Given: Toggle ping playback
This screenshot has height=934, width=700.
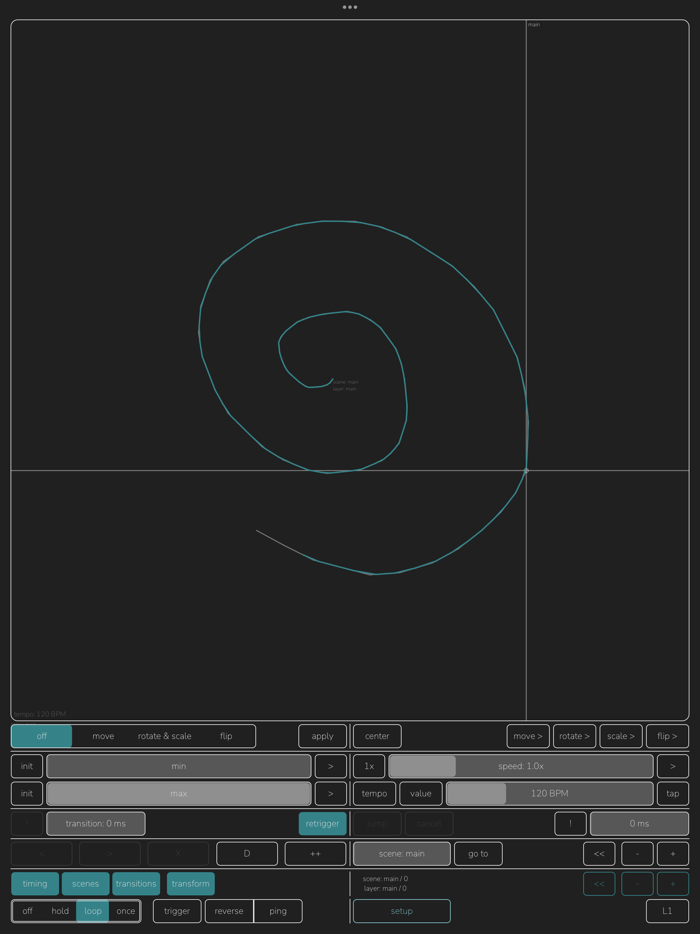Looking at the screenshot, I should (278, 911).
